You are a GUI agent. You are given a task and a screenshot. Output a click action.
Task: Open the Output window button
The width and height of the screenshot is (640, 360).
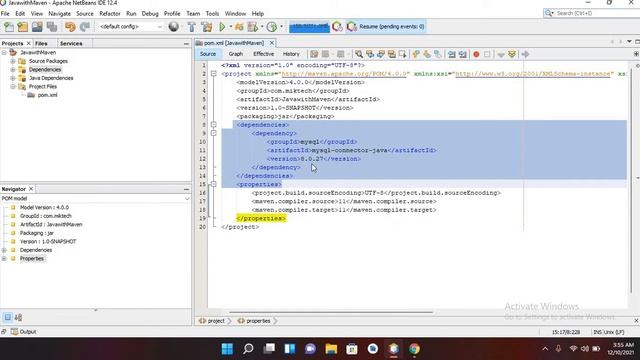click(24, 331)
